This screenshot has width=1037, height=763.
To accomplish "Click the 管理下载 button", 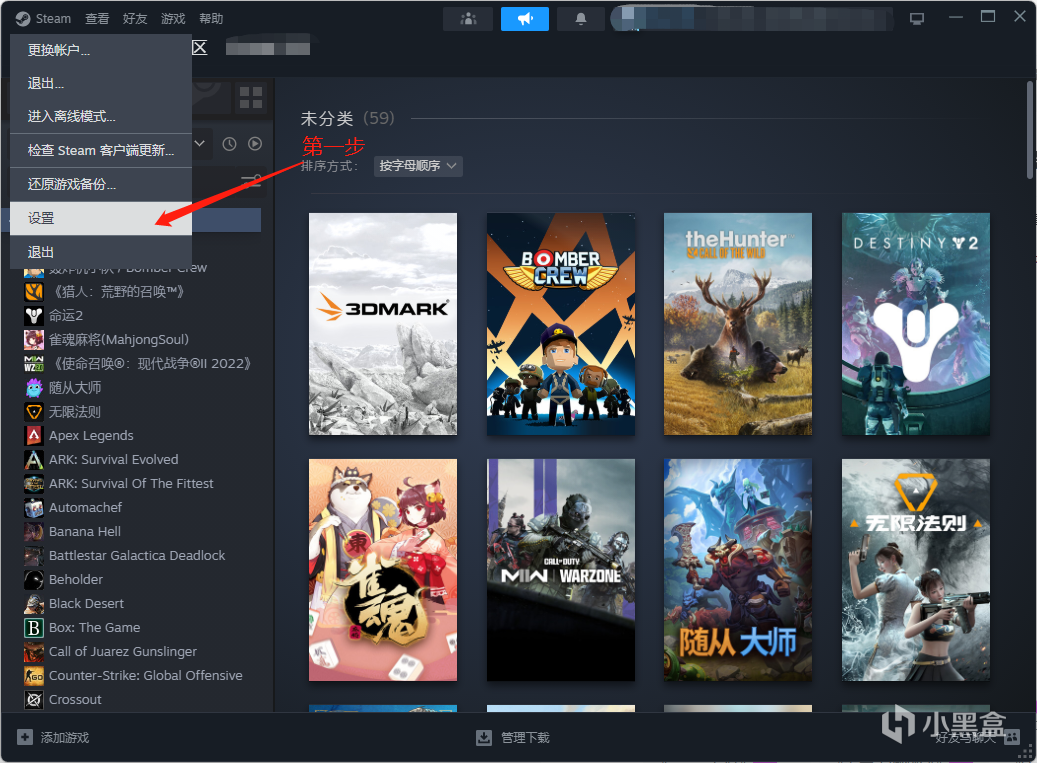I will pos(513,737).
